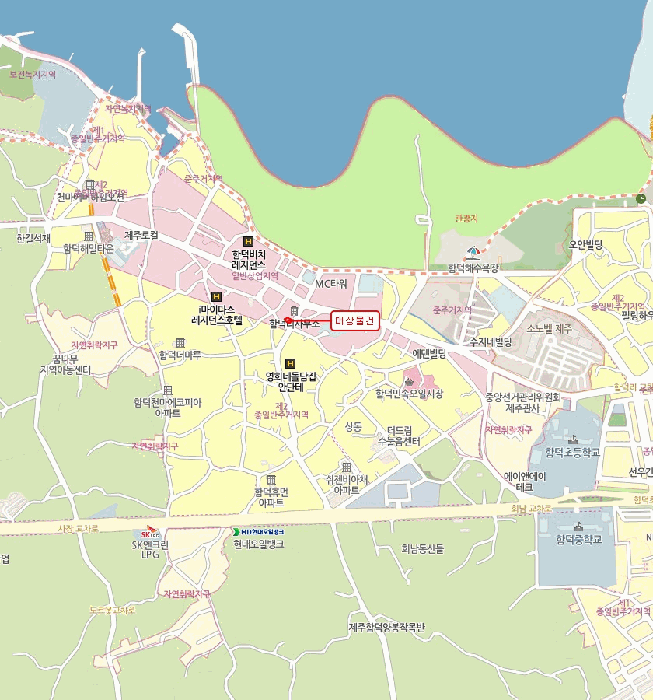Screen dimensions: 653x700
Task: Click the 에덴빌딩 label
Action: pyautogui.click(x=429, y=354)
